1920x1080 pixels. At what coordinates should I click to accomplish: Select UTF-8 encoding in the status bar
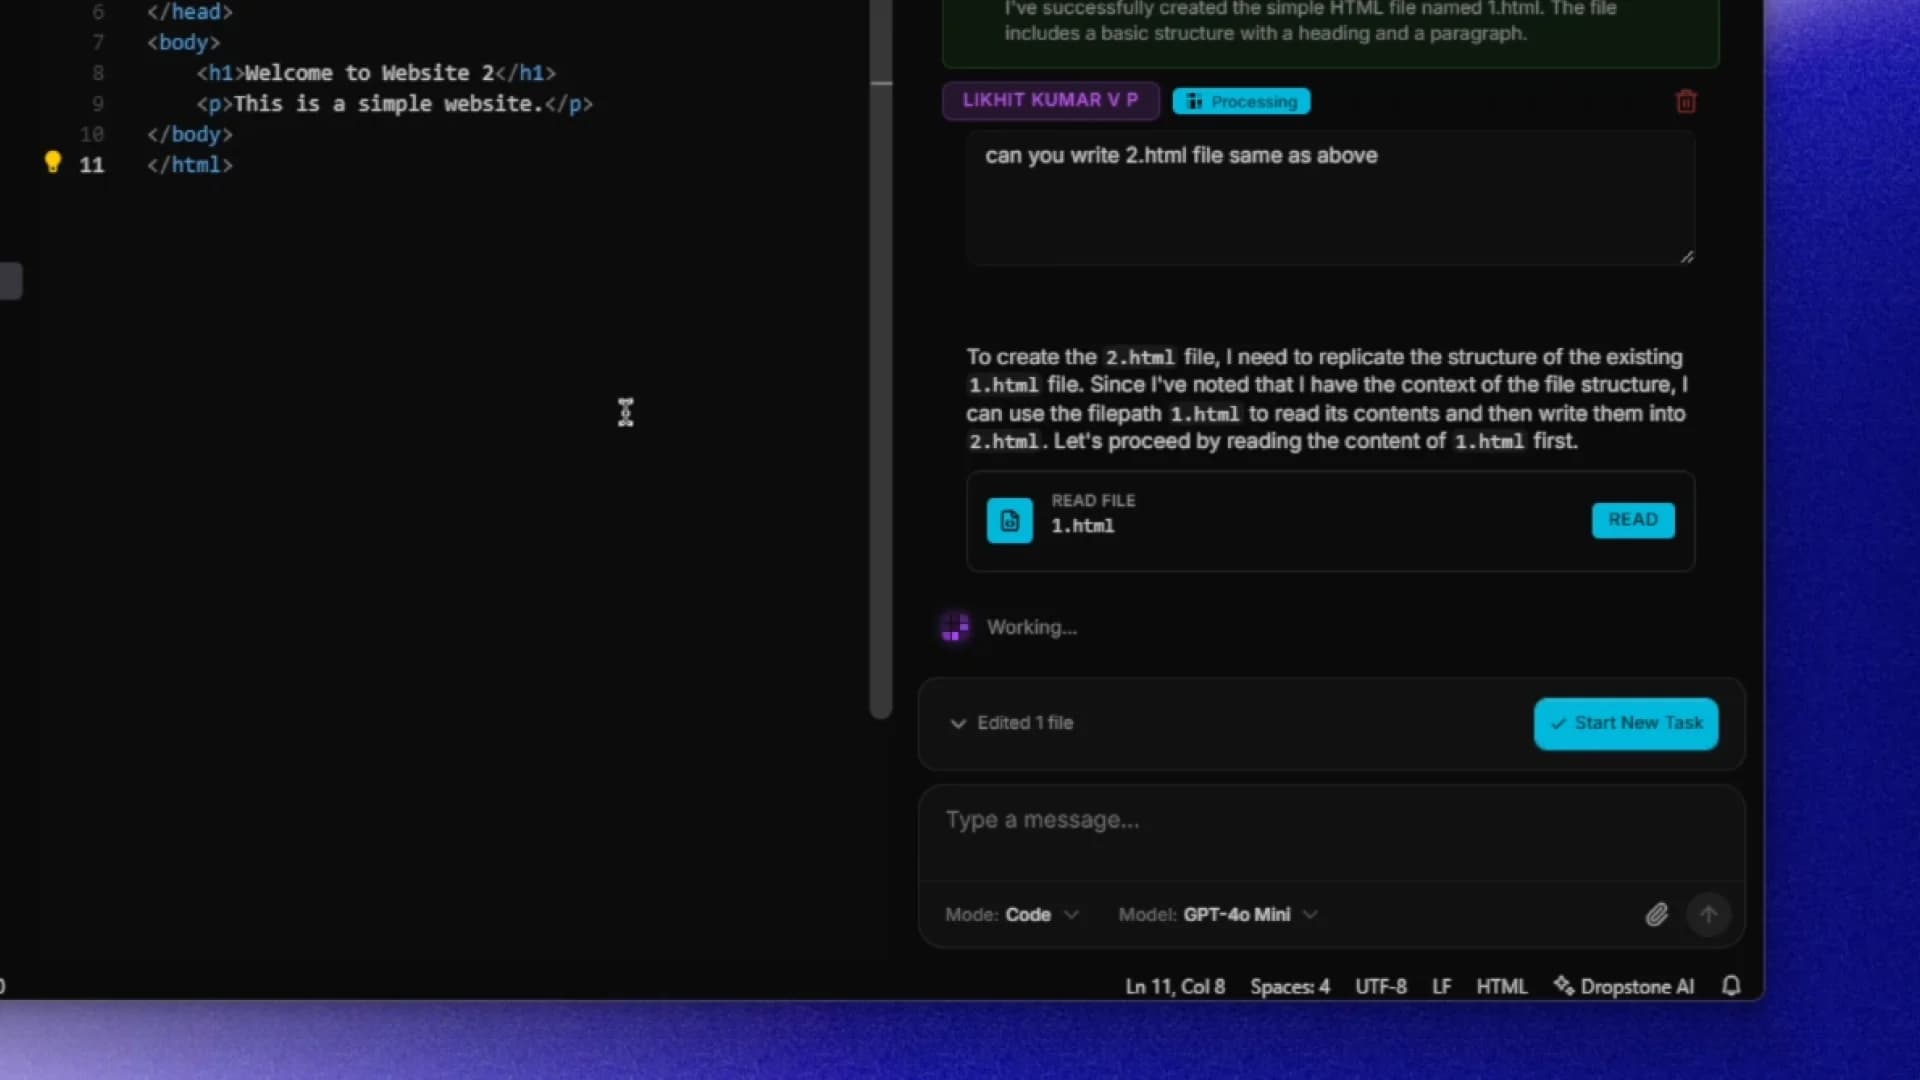[x=1380, y=986]
